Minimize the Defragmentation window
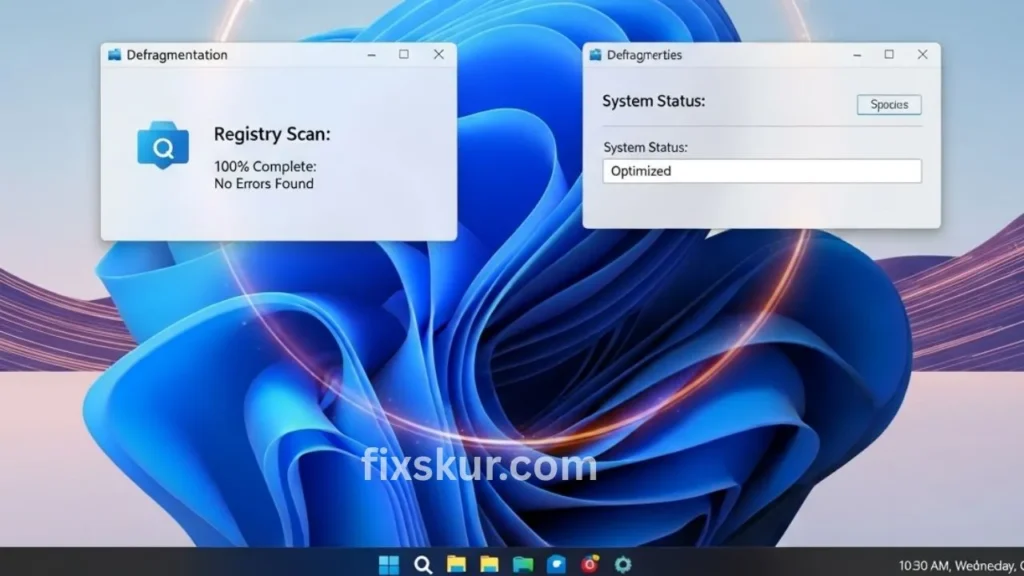 point(372,55)
